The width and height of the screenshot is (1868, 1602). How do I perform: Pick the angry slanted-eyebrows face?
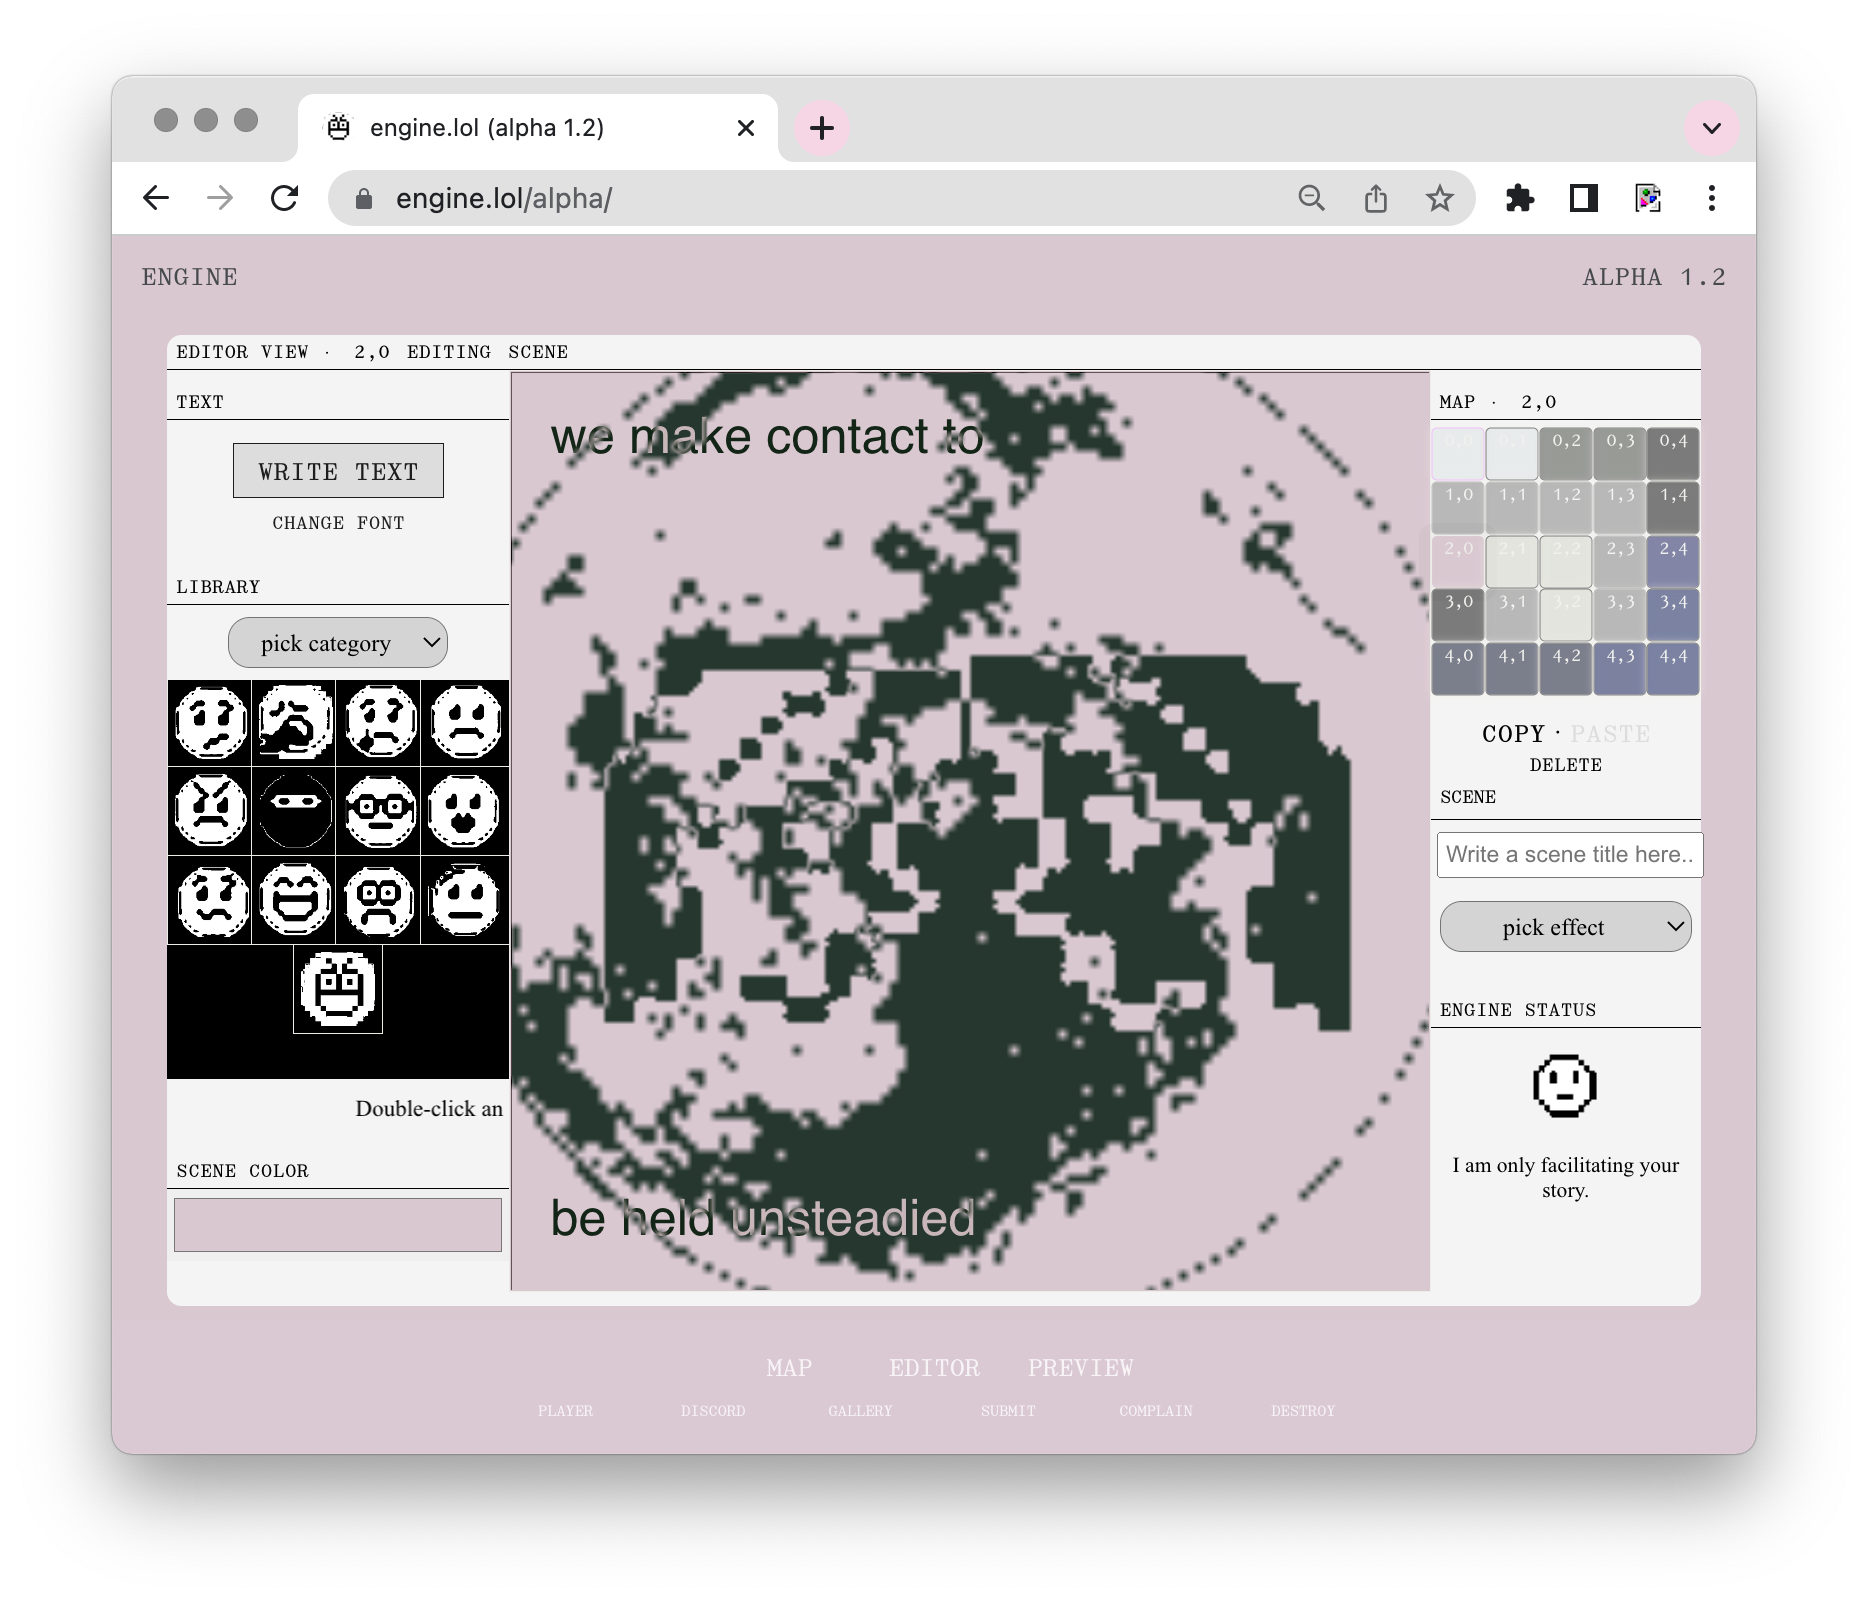[211, 811]
